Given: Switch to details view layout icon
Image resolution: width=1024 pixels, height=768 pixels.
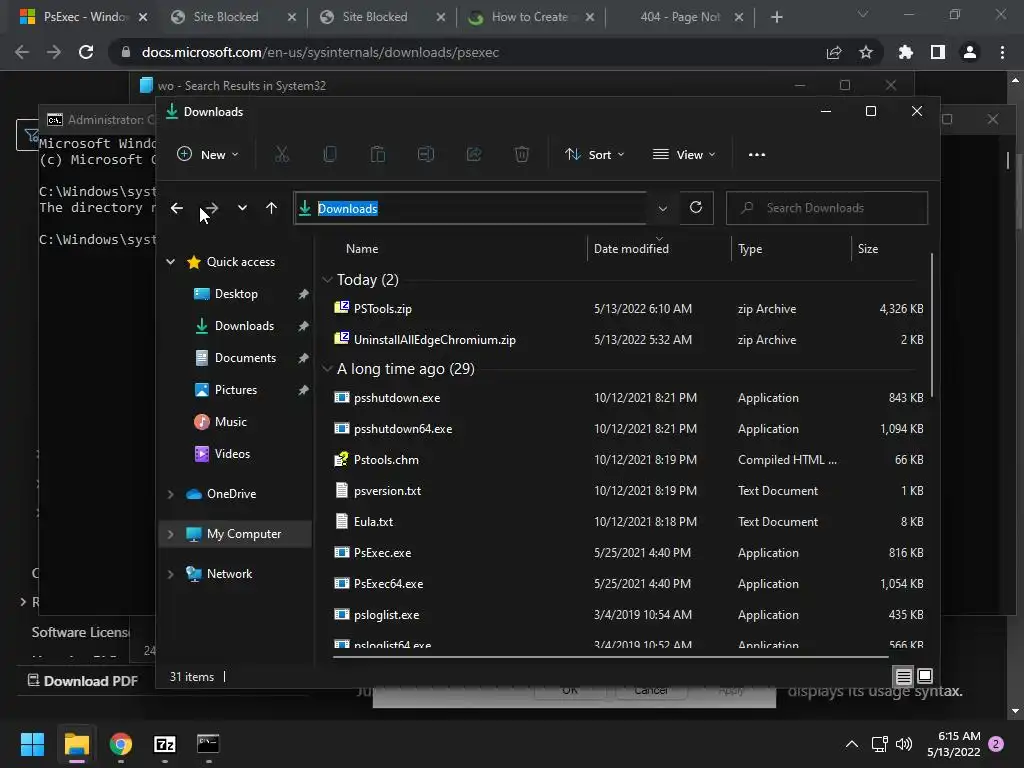Looking at the screenshot, I should pyautogui.click(x=903, y=677).
